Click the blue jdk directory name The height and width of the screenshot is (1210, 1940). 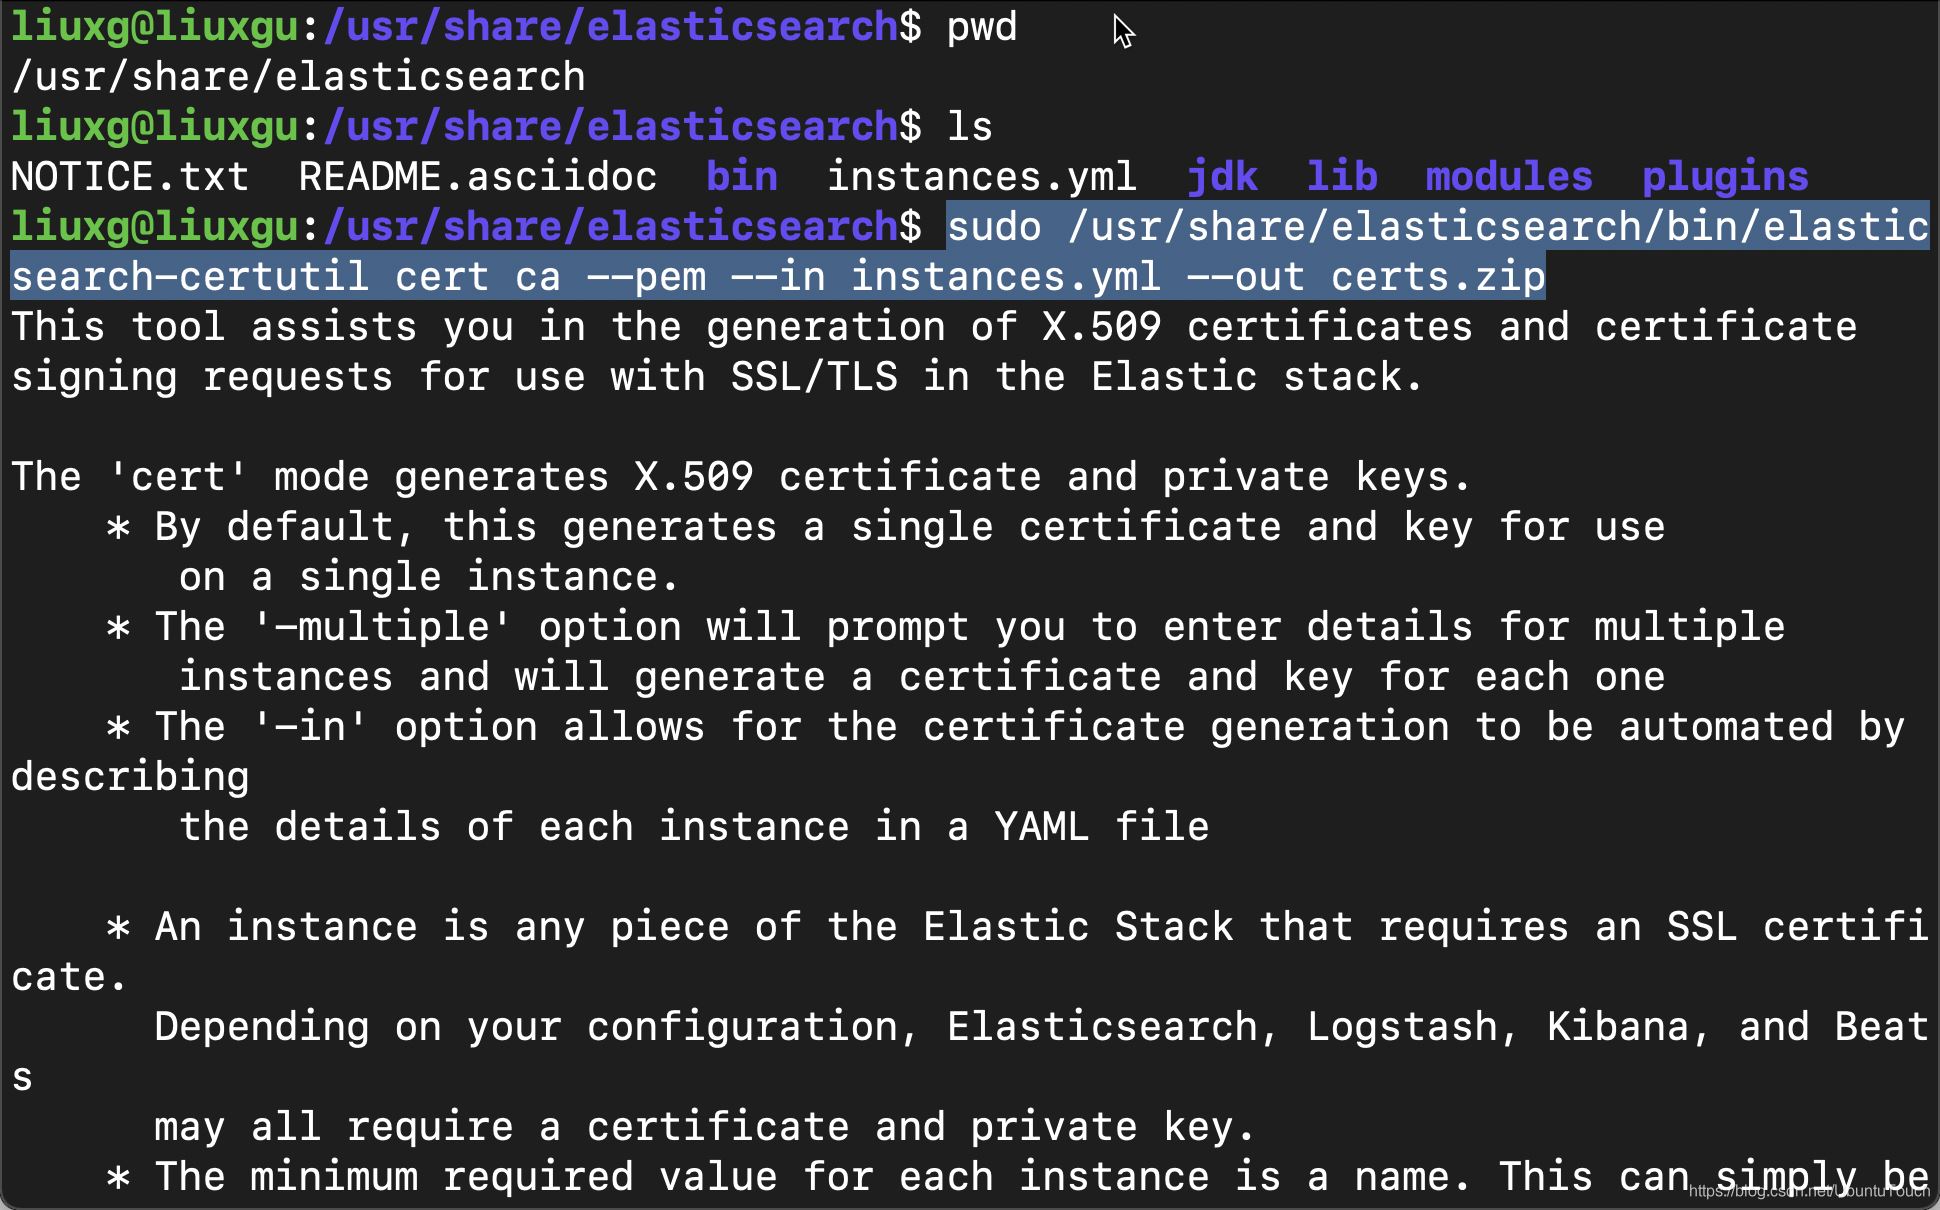1221,177
